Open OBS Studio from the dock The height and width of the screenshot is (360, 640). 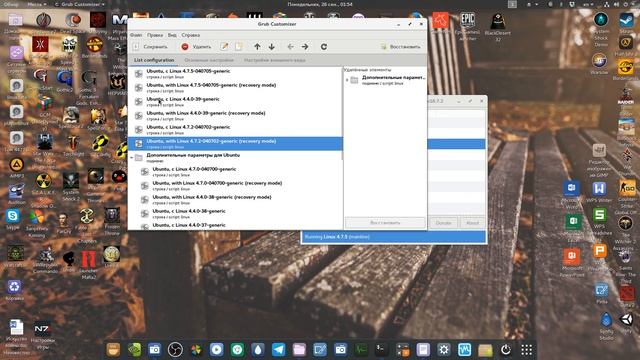[175, 349]
